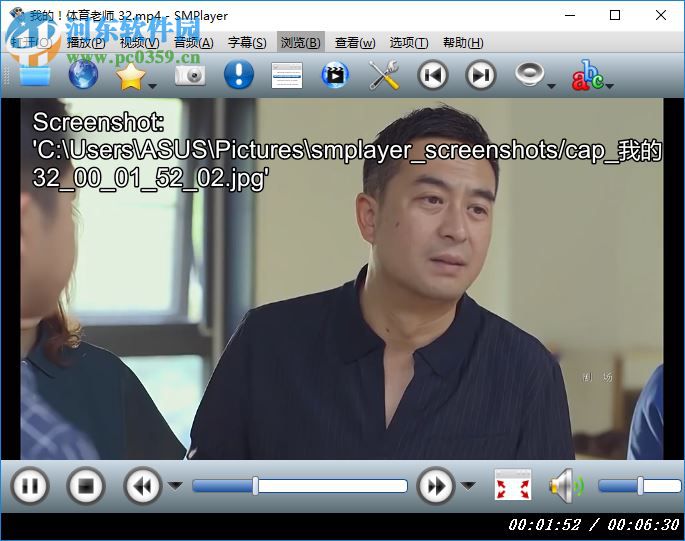The image size is (685, 541).
Task: Expand the rewind options dropdown arrow
Action: [x=175, y=486]
